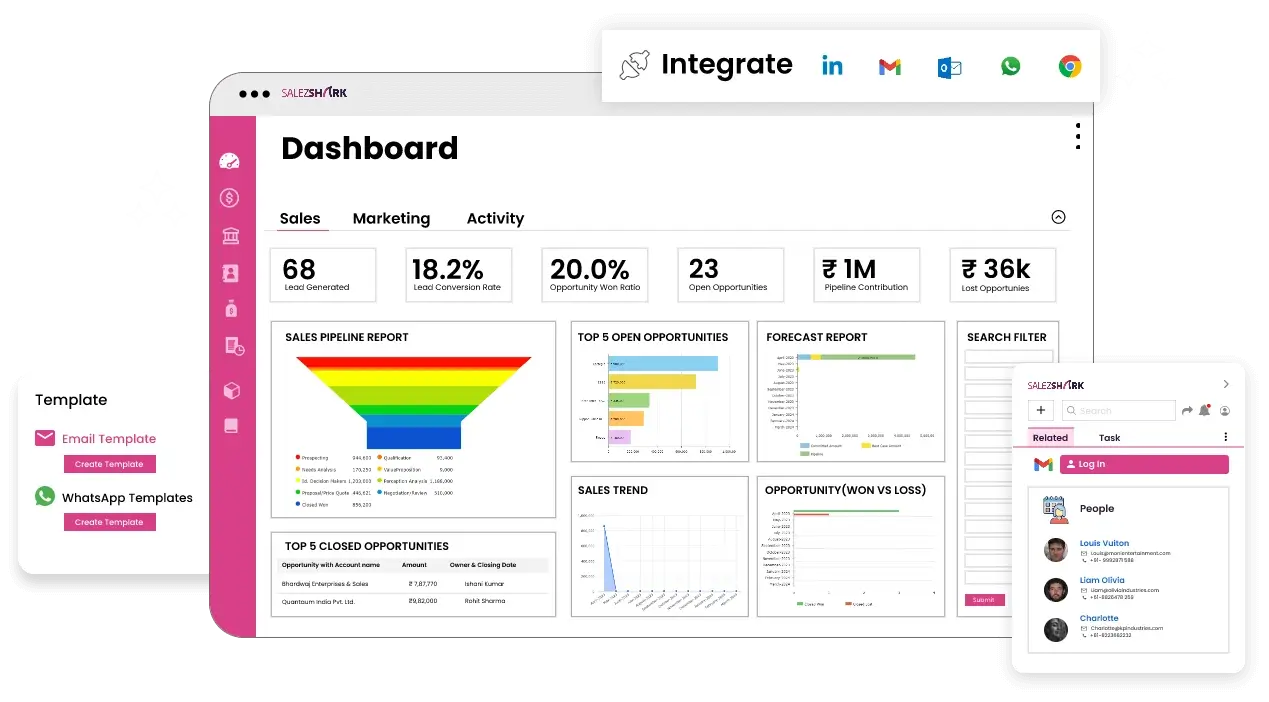
Task: Click the Search field in the side panel
Action: pyautogui.click(x=1118, y=410)
